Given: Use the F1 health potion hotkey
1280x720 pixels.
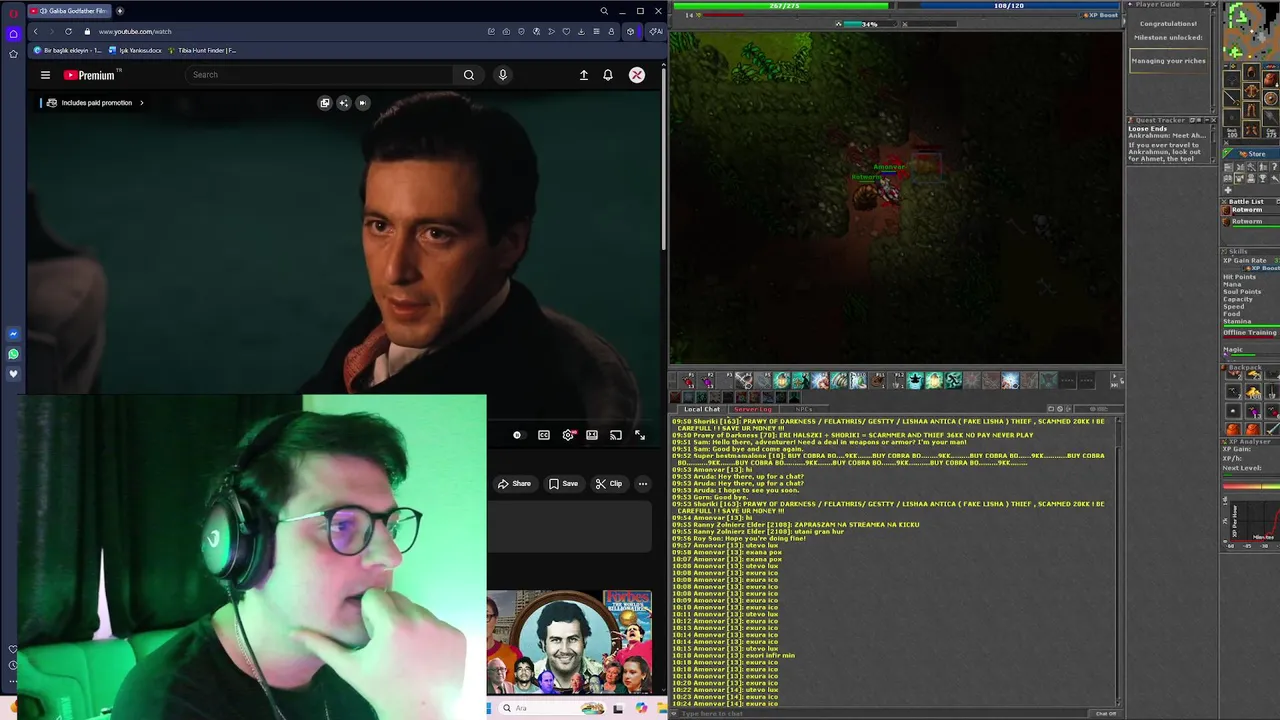Looking at the screenshot, I should click(x=689, y=380).
